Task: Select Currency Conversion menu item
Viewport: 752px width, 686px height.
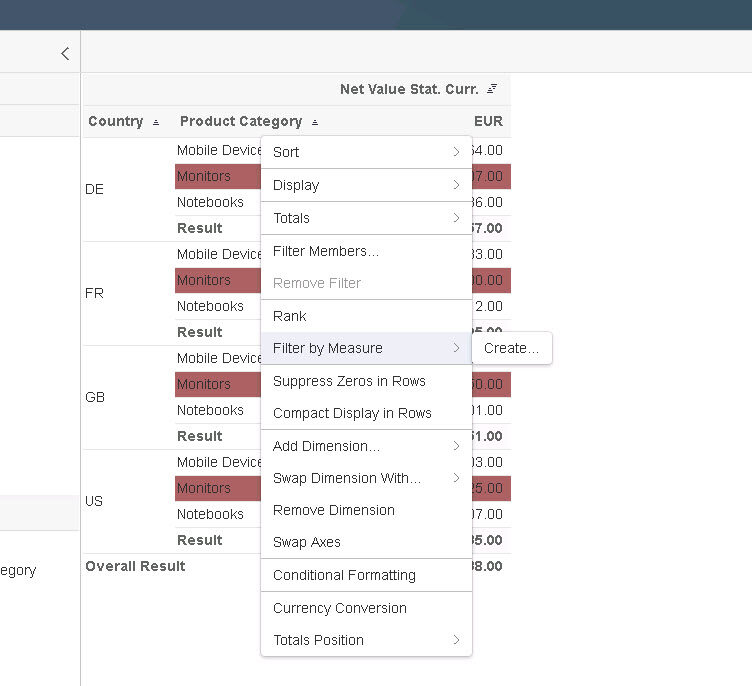Action: click(x=340, y=608)
